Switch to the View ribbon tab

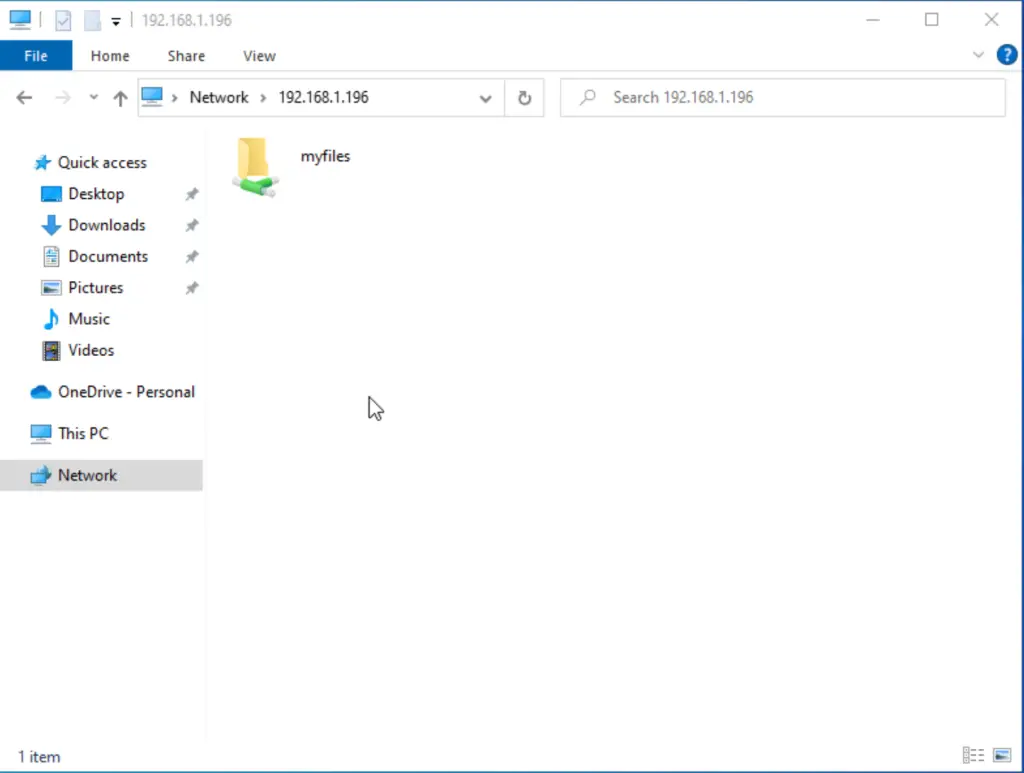(259, 56)
